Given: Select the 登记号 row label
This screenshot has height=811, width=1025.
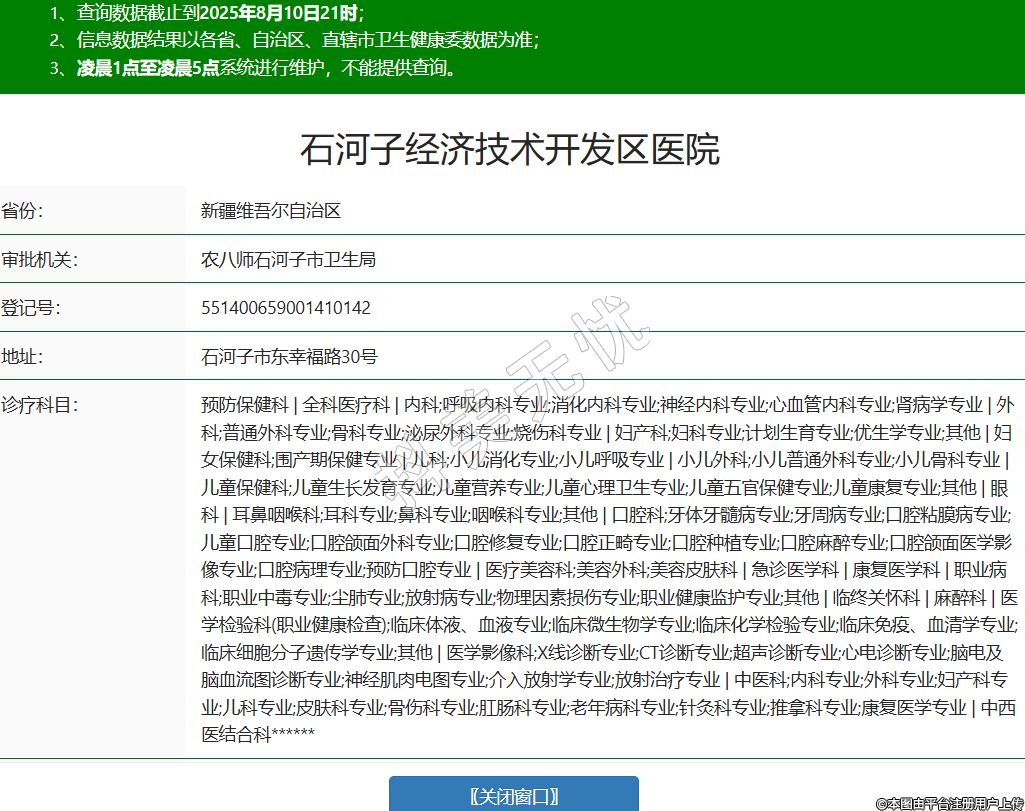Looking at the screenshot, I should tap(31, 307).
